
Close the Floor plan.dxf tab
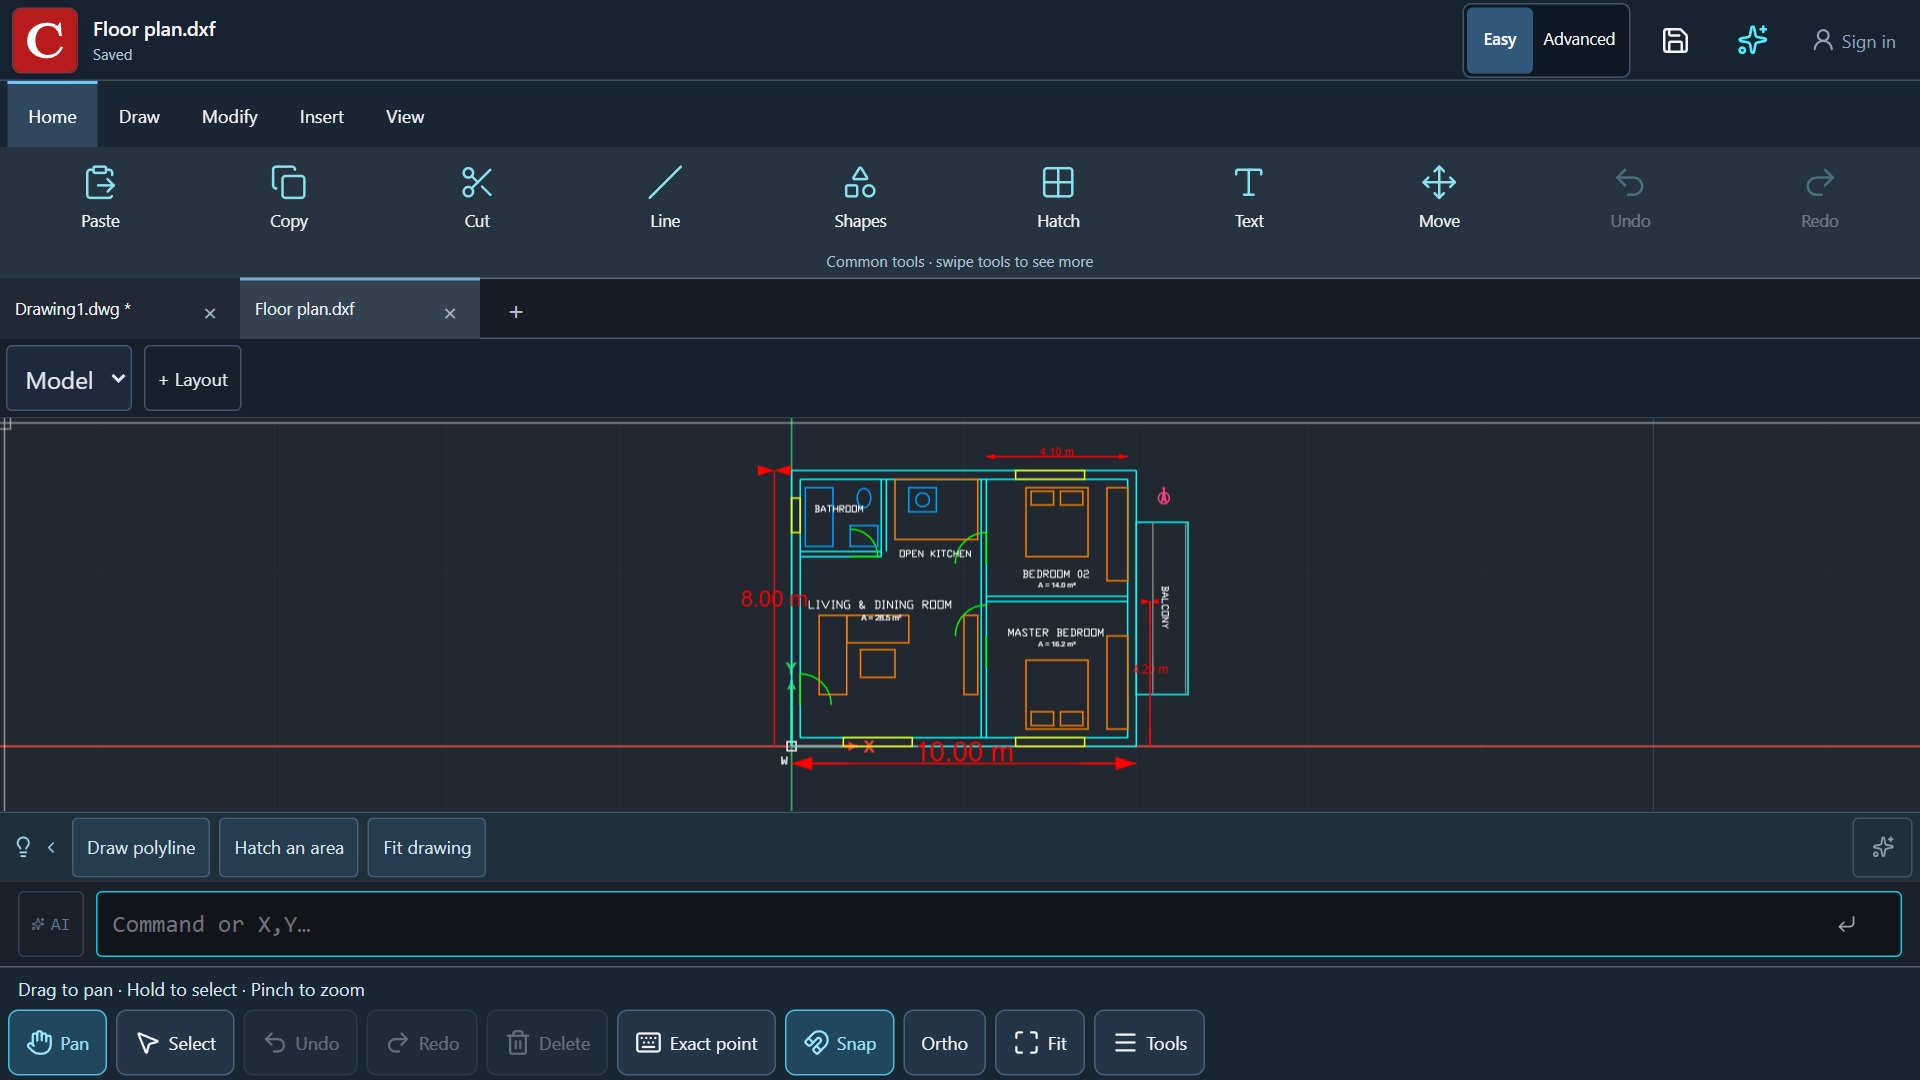coord(450,313)
